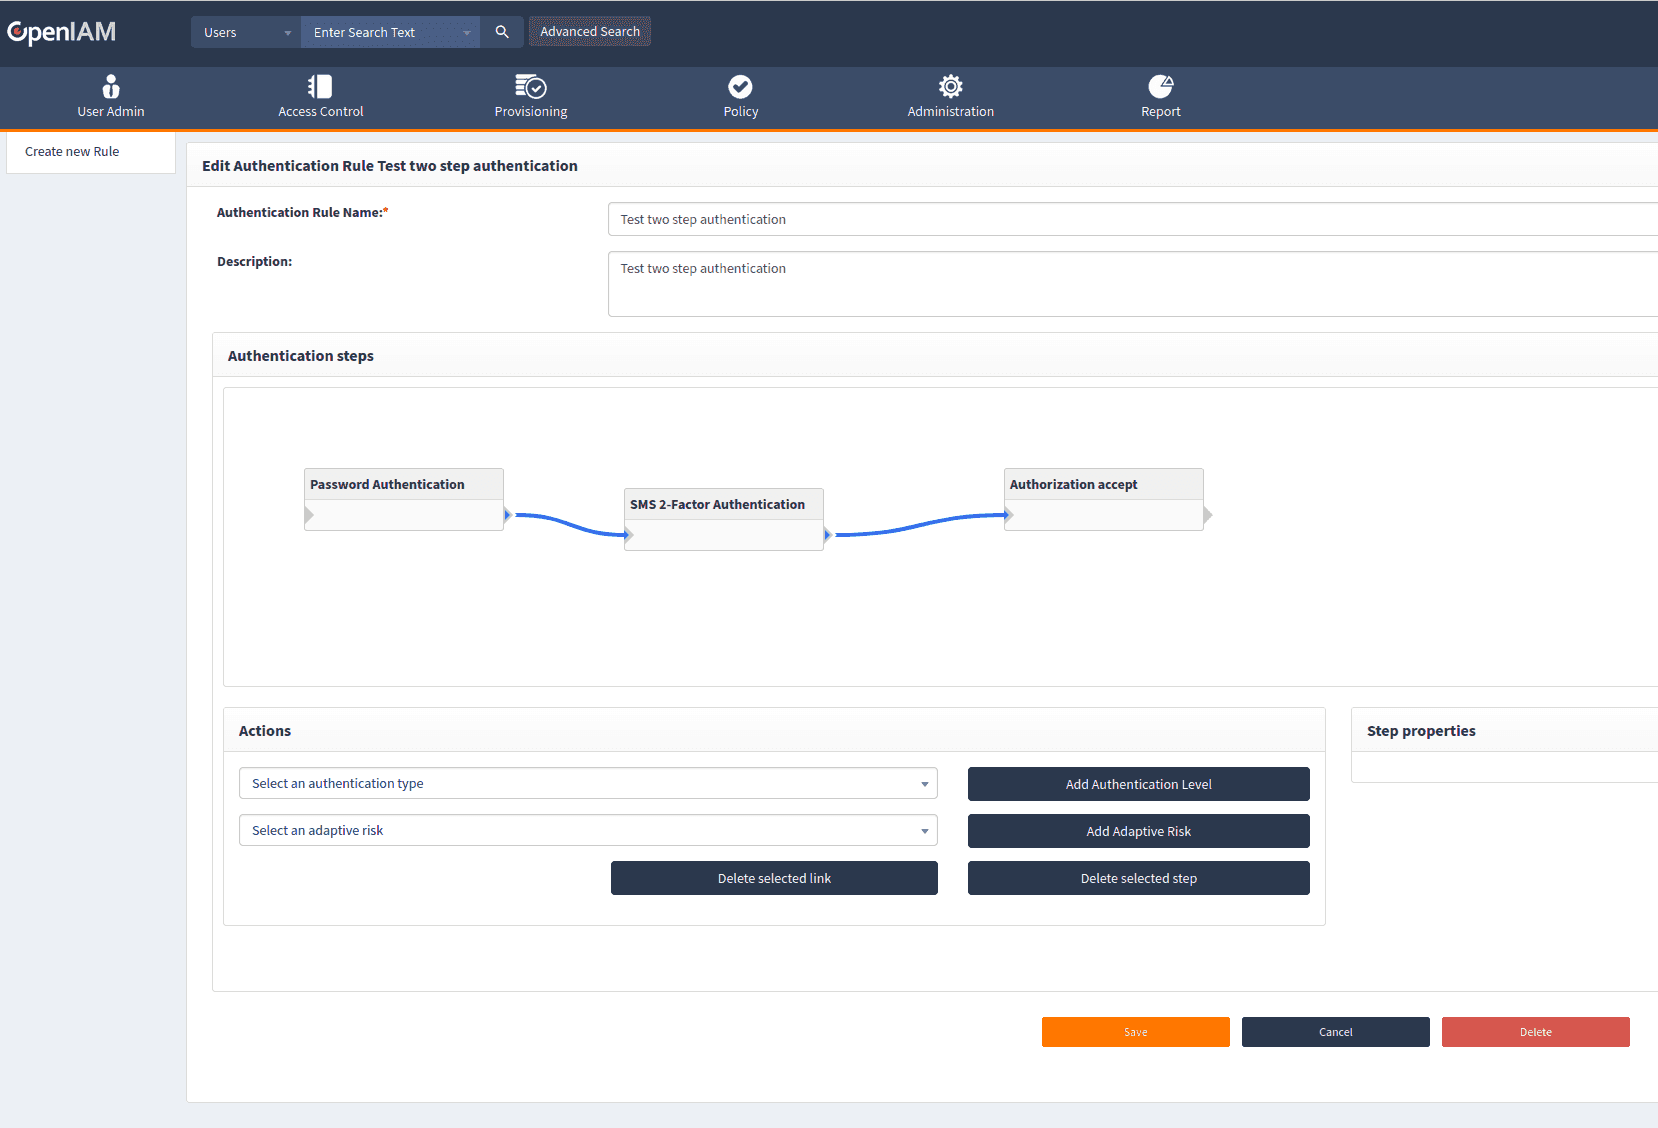Click the OpenIAM logo
This screenshot has width=1658, height=1128.
click(62, 32)
